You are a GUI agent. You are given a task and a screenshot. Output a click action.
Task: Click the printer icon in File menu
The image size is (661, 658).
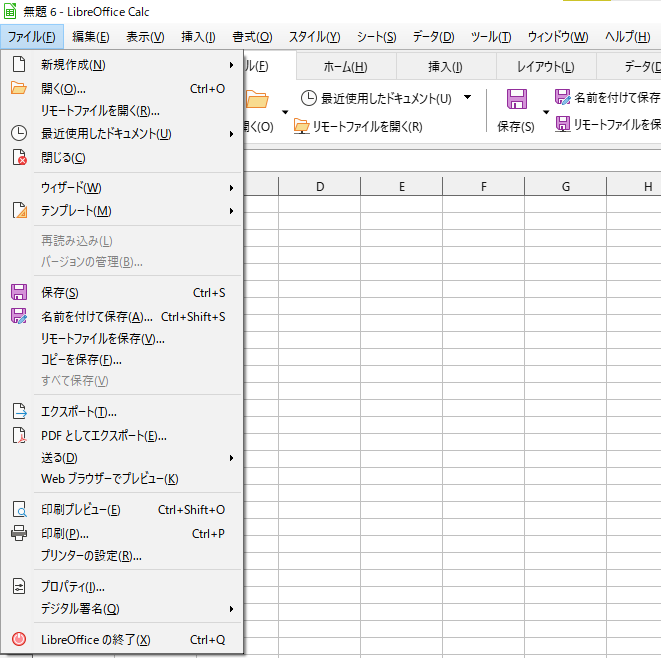coord(19,533)
